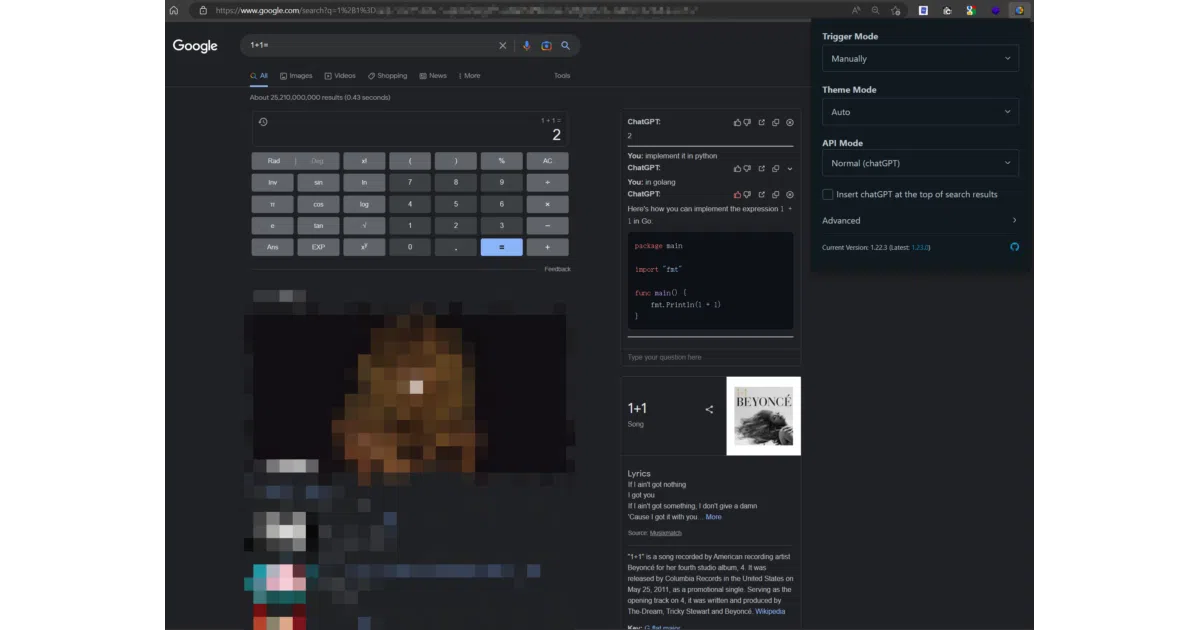Click the calculator log button

click(364, 204)
